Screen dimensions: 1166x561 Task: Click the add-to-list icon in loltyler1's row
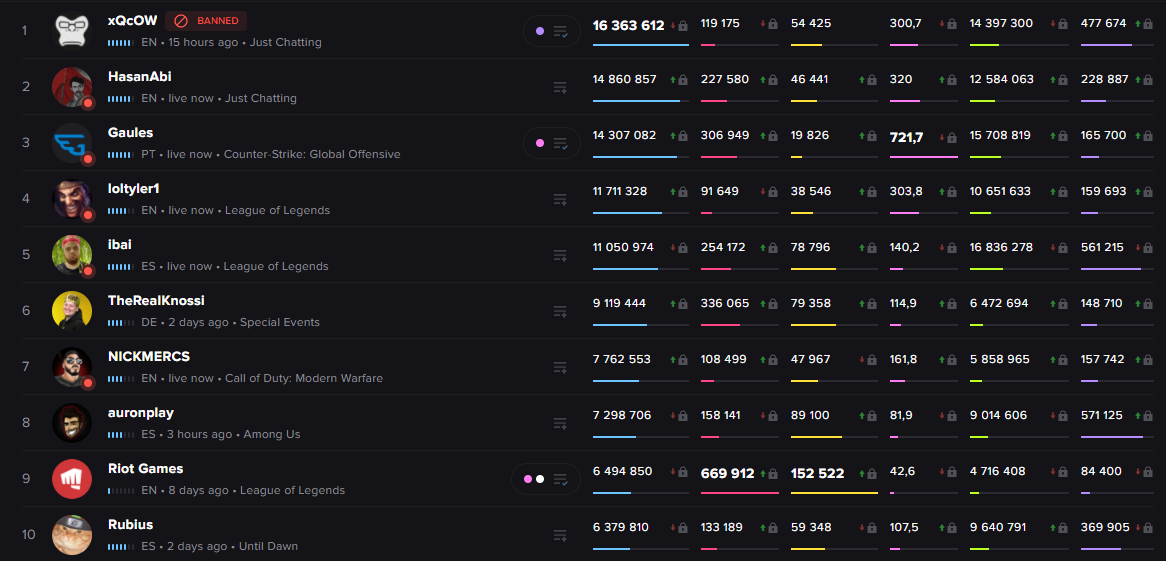(561, 199)
